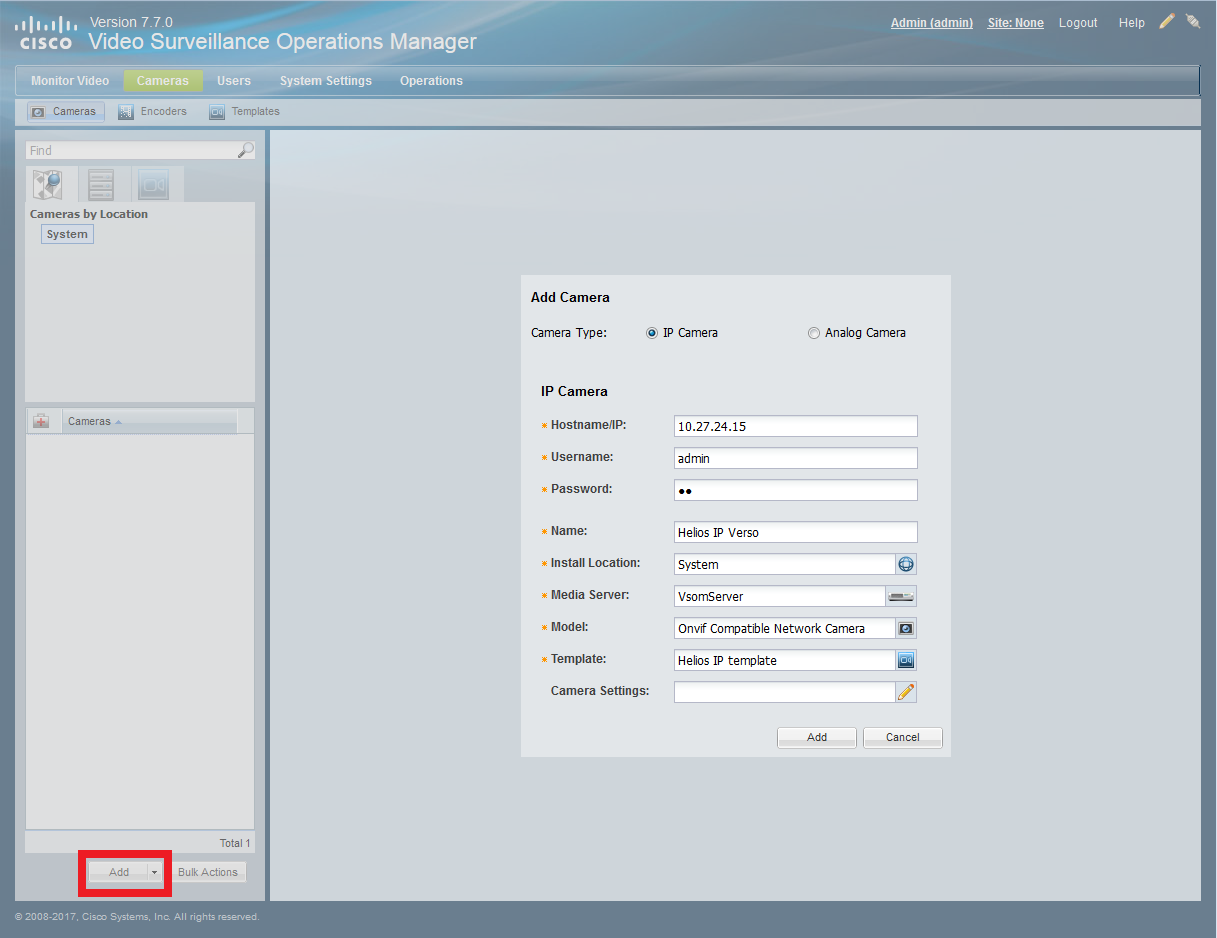Viewport: 1217px width, 938px height.
Task: Click the globe icon beside Install Location
Action: coord(906,564)
